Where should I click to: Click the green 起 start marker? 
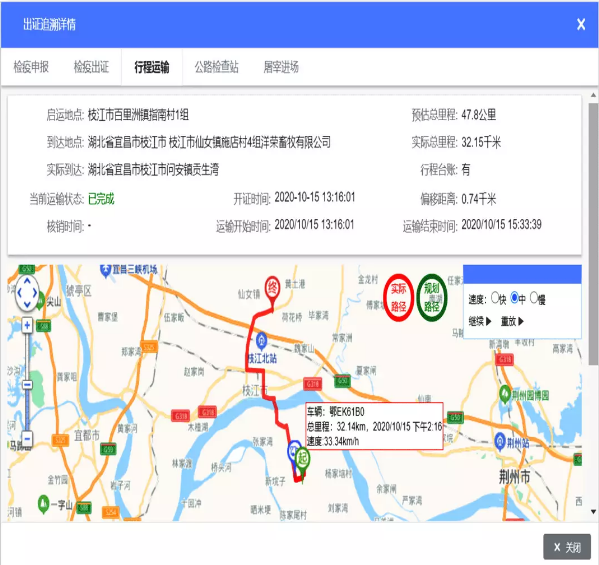click(x=303, y=460)
